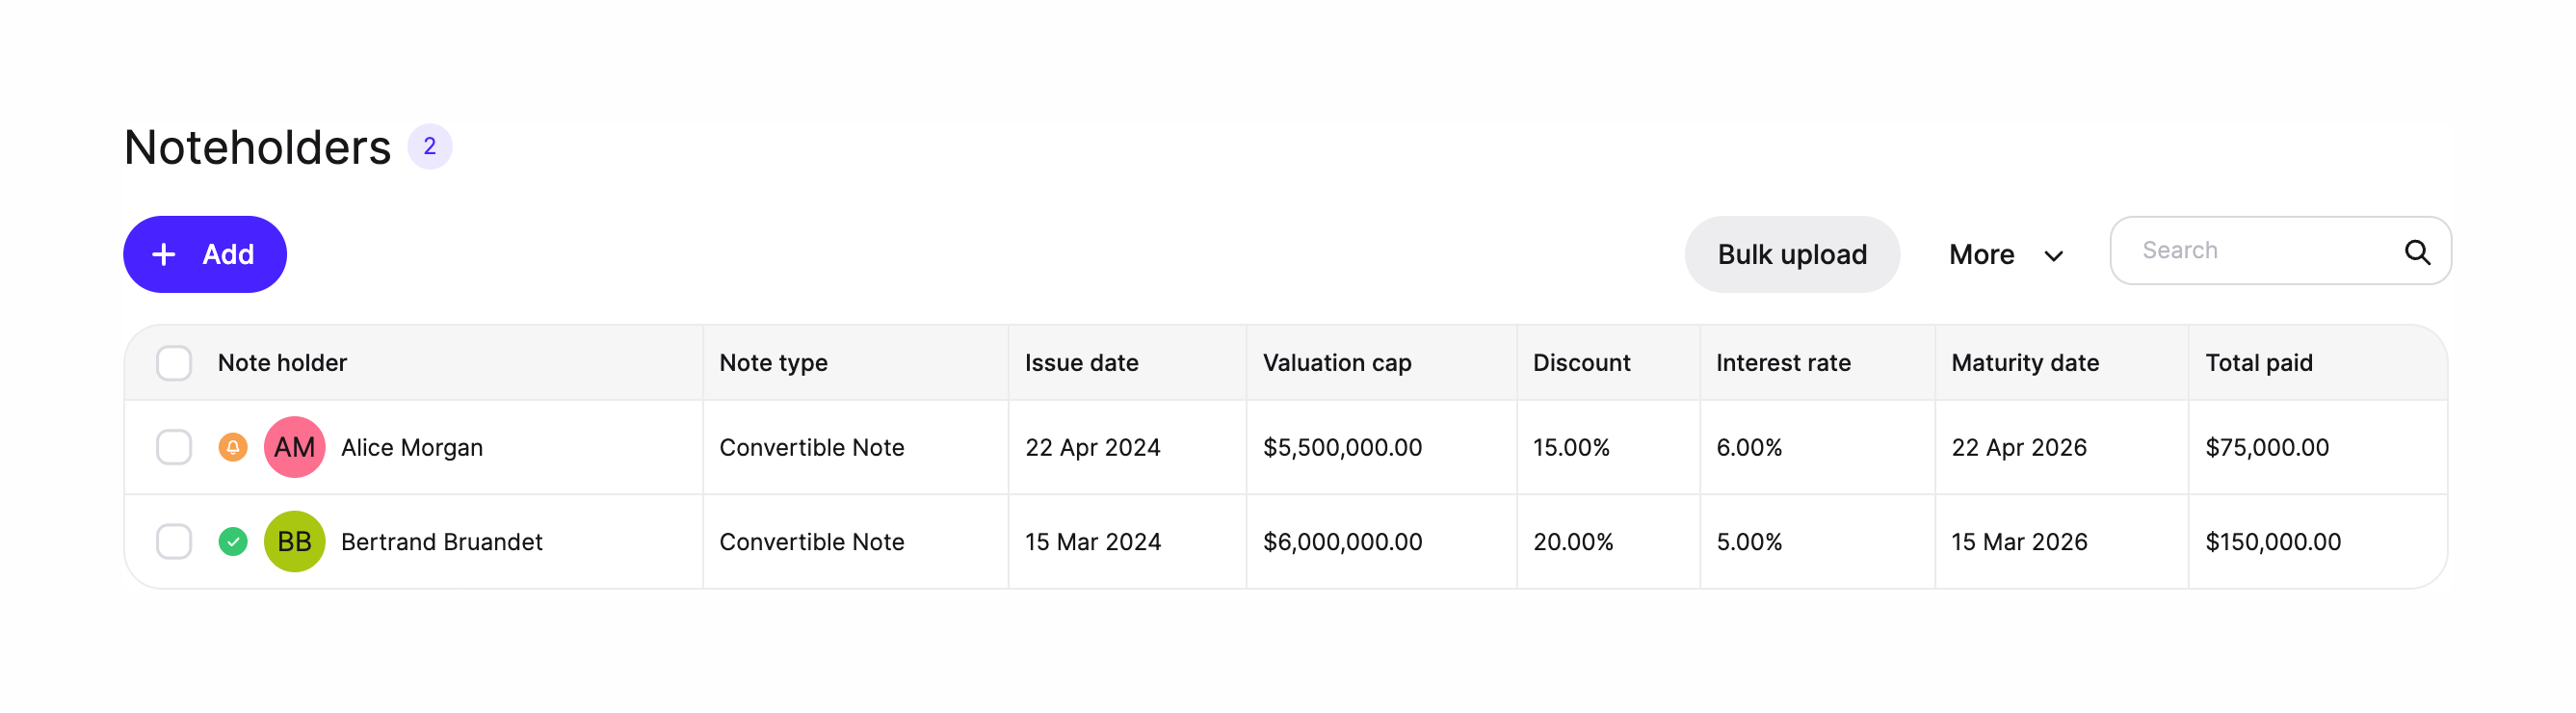The height and width of the screenshot is (713, 2576).
Task: Click the orange bell status icon for Alice Morgan
Action: pyautogui.click(x=233, y=447)
